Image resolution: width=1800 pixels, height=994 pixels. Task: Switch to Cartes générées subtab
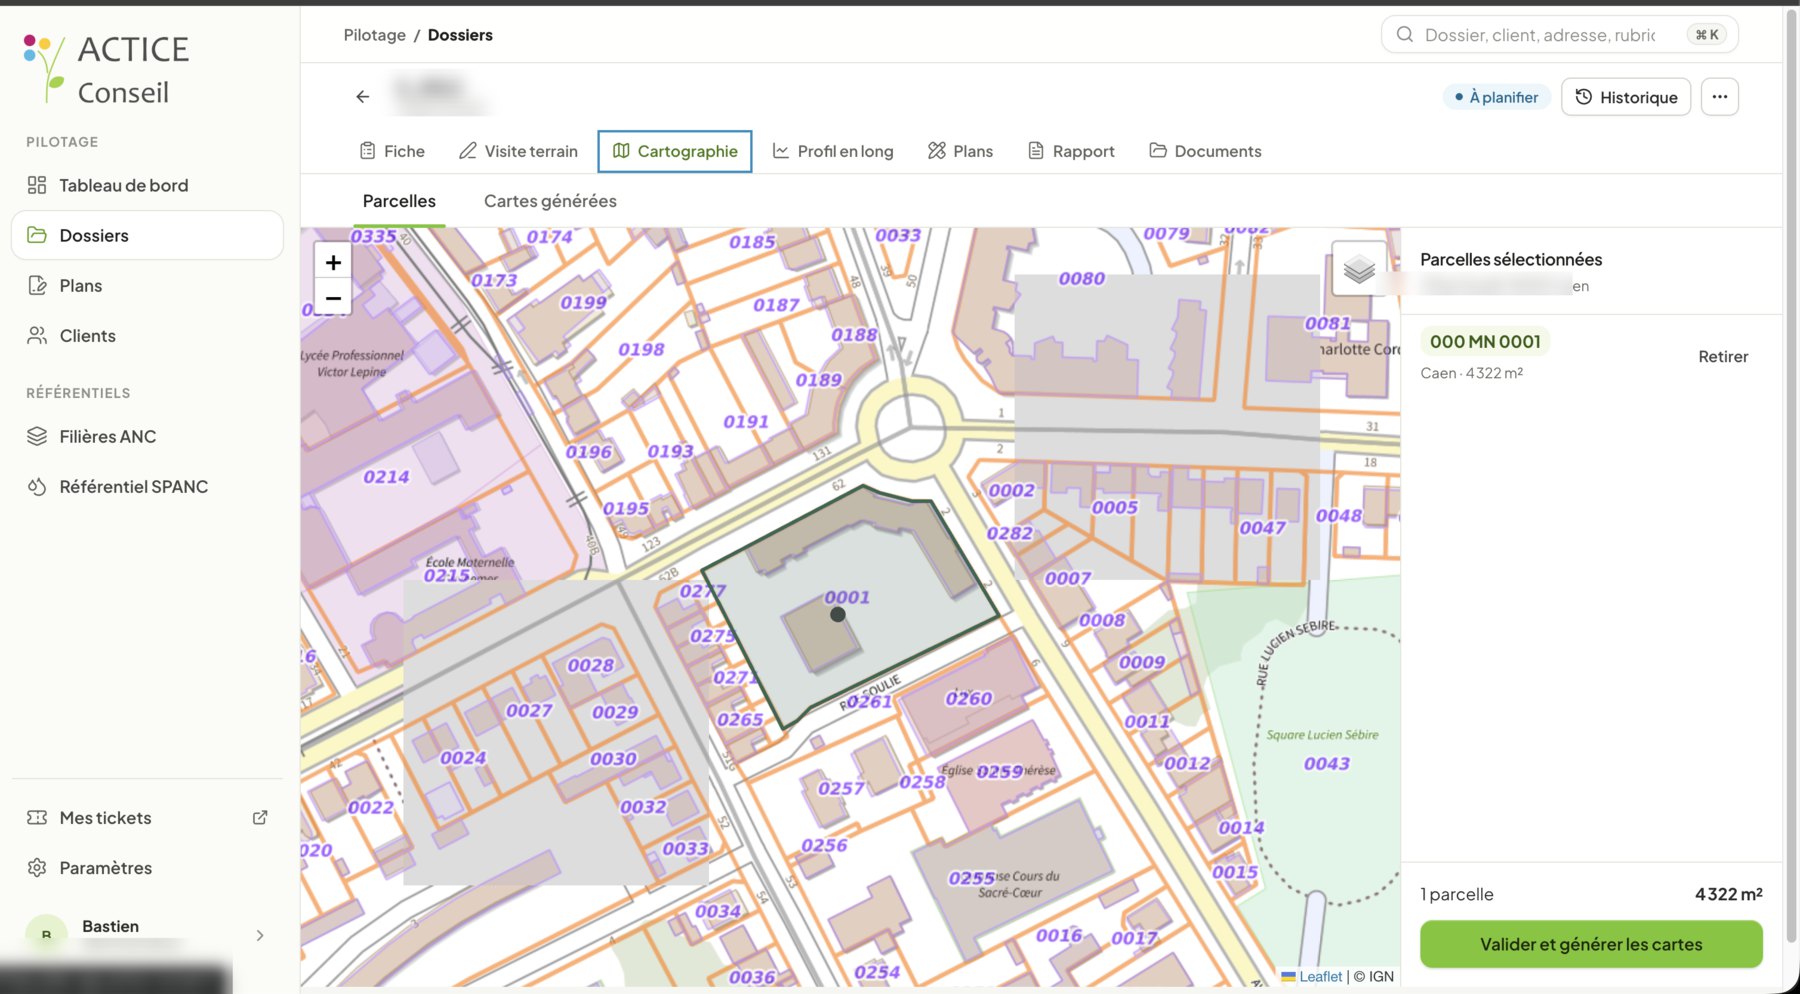coord(550,201)
